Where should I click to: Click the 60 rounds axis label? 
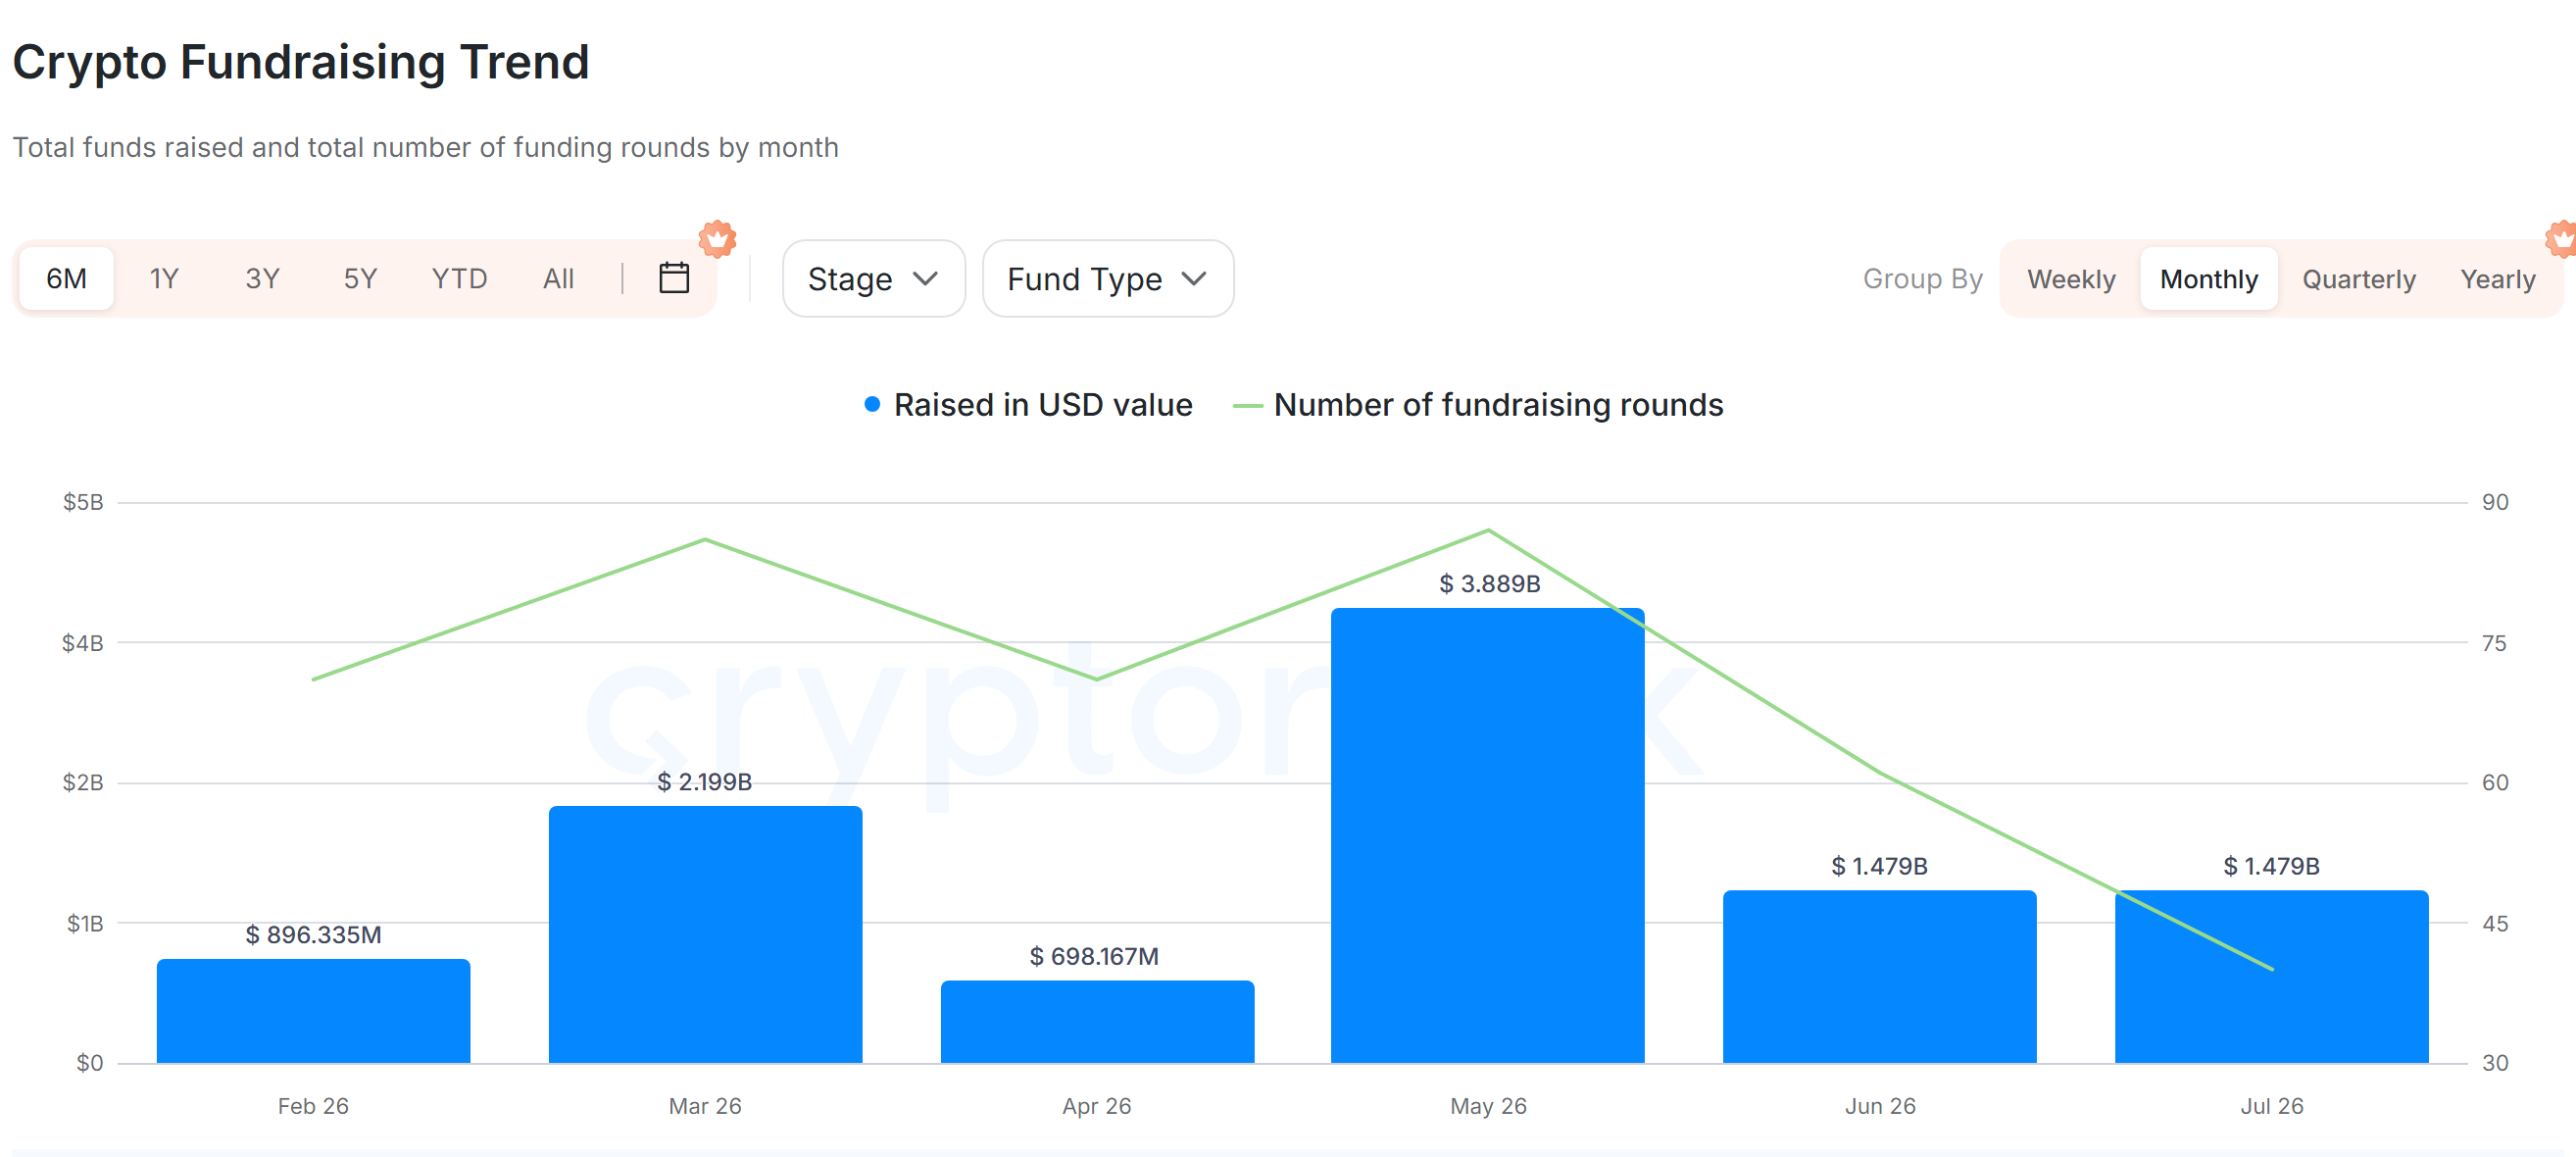coord(2495,782)
